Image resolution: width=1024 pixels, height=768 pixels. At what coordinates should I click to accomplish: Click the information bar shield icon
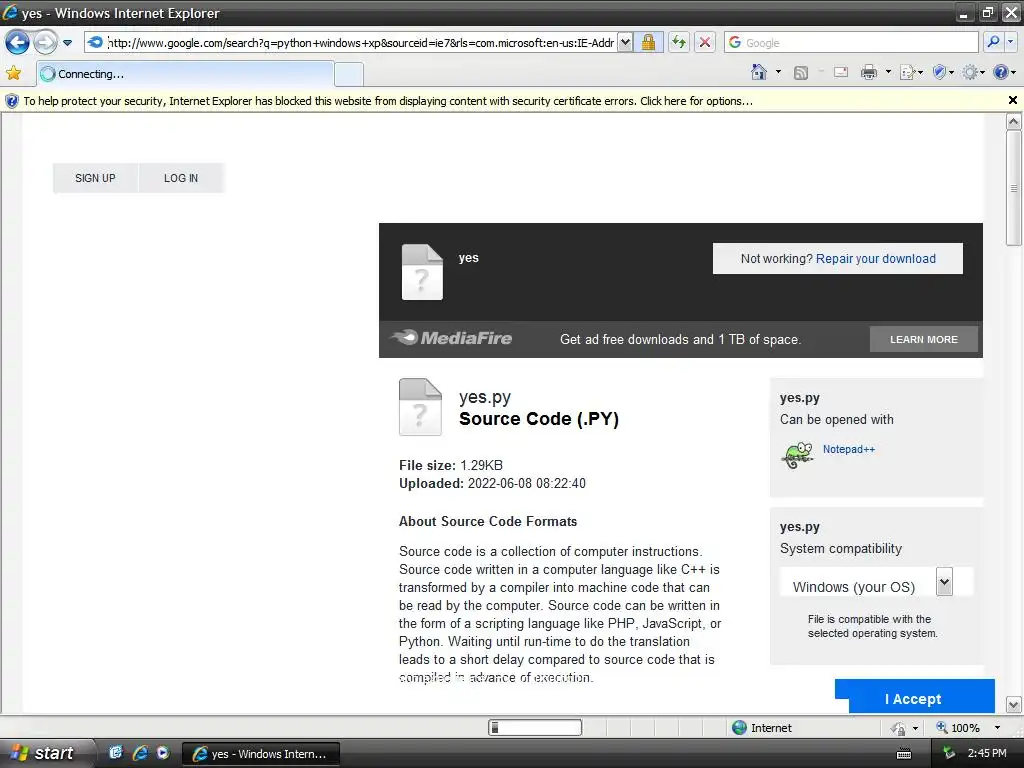(12, 101)
